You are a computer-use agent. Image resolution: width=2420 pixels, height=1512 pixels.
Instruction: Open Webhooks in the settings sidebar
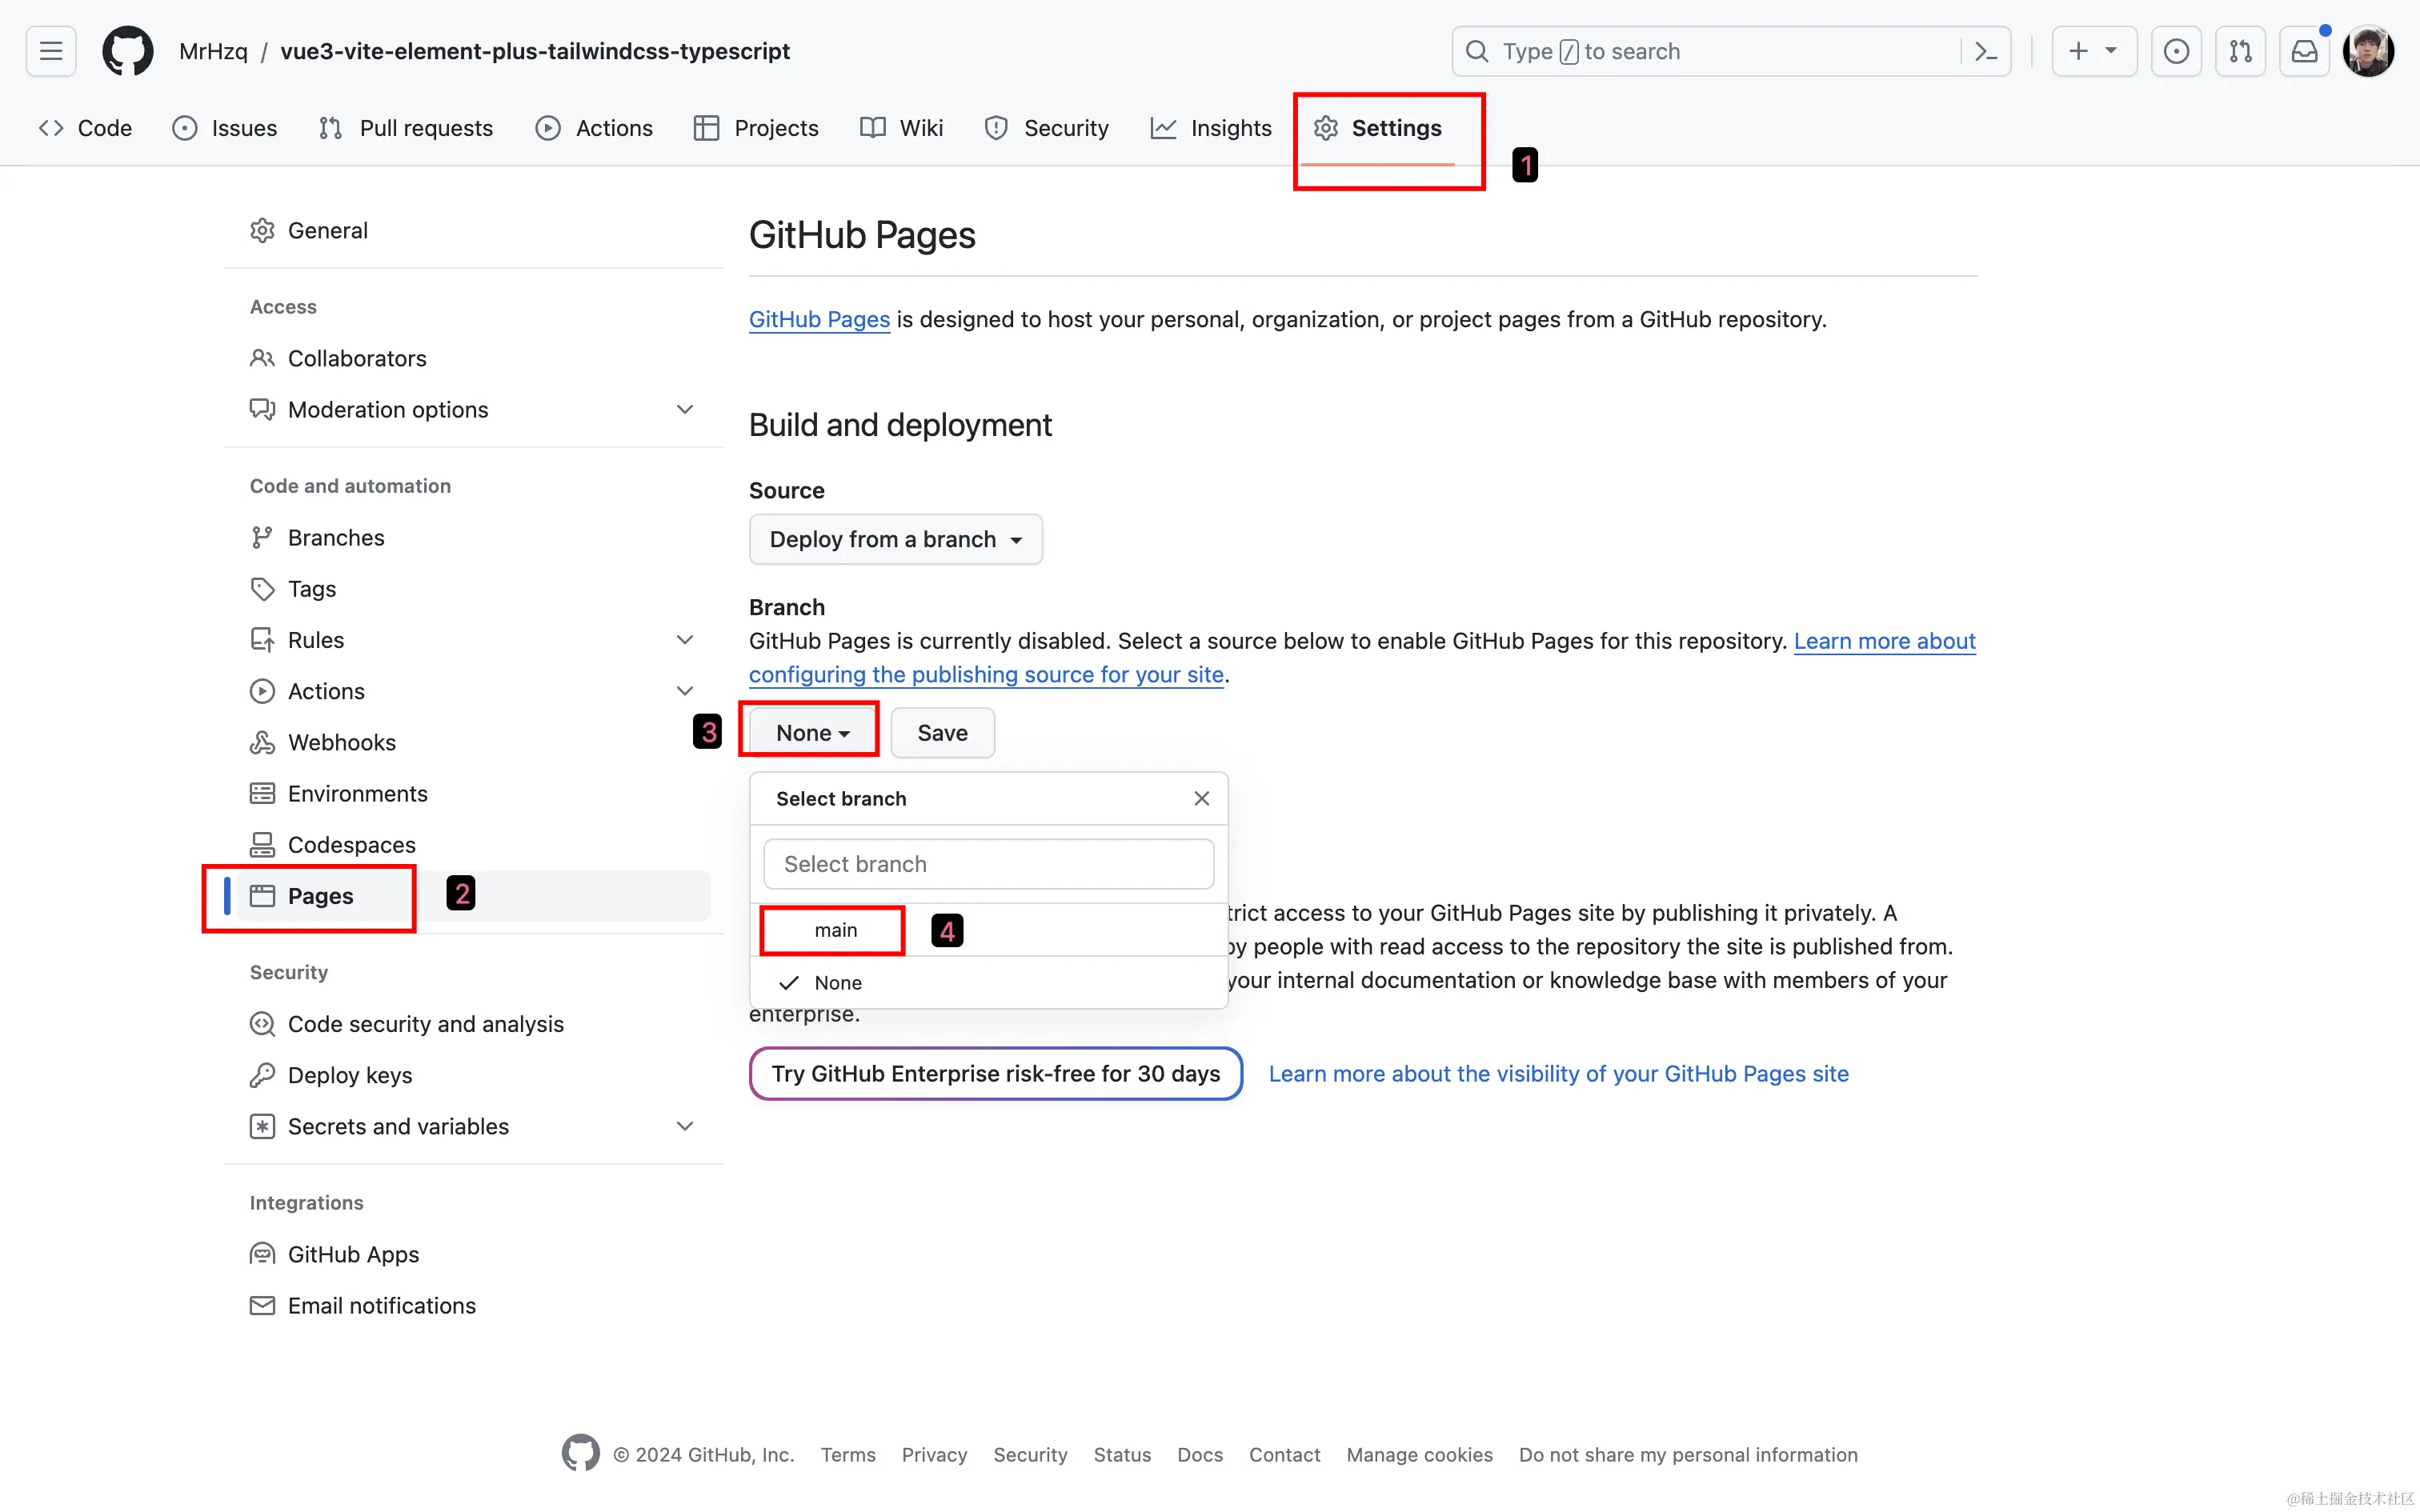point(341,742)
